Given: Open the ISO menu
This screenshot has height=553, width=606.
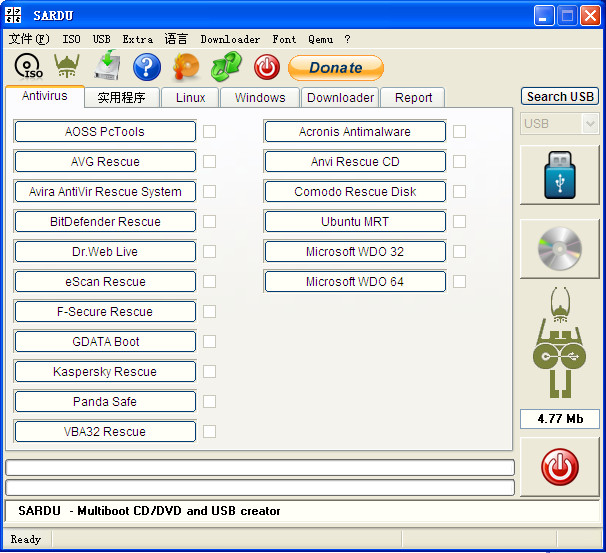Looking at the screenshot, I should tap(71, 39).
